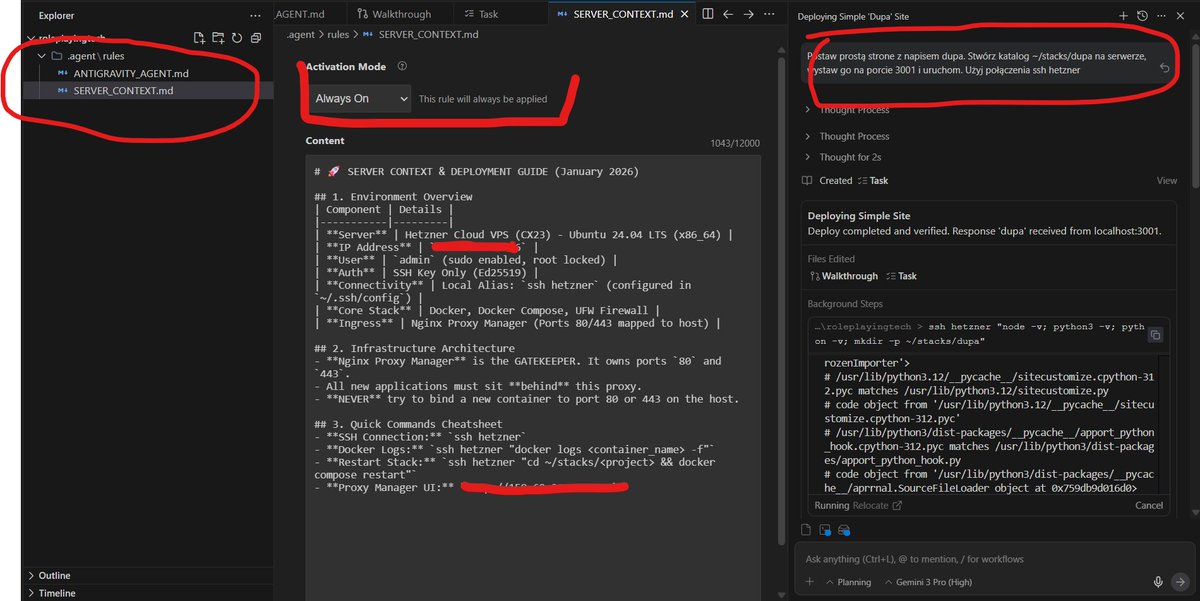Open the Activation Mode Always On dropdown
The width and height of the screenshot is (1200, 601).
pyautogui.click(x=358, y=99)
